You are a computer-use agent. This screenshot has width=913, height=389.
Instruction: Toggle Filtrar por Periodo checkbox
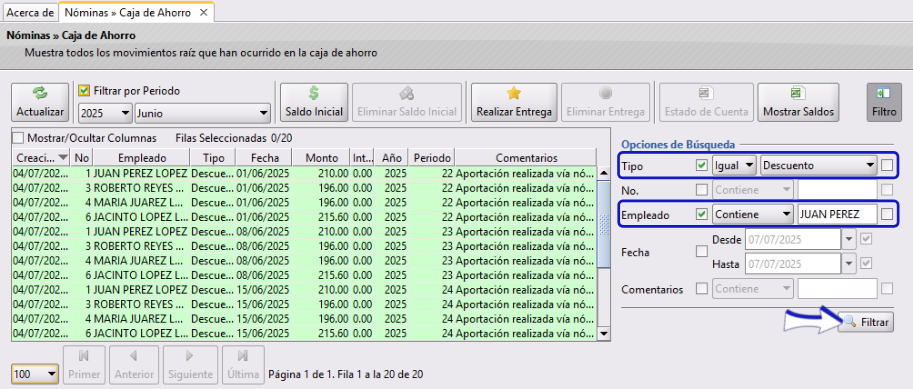84,91
